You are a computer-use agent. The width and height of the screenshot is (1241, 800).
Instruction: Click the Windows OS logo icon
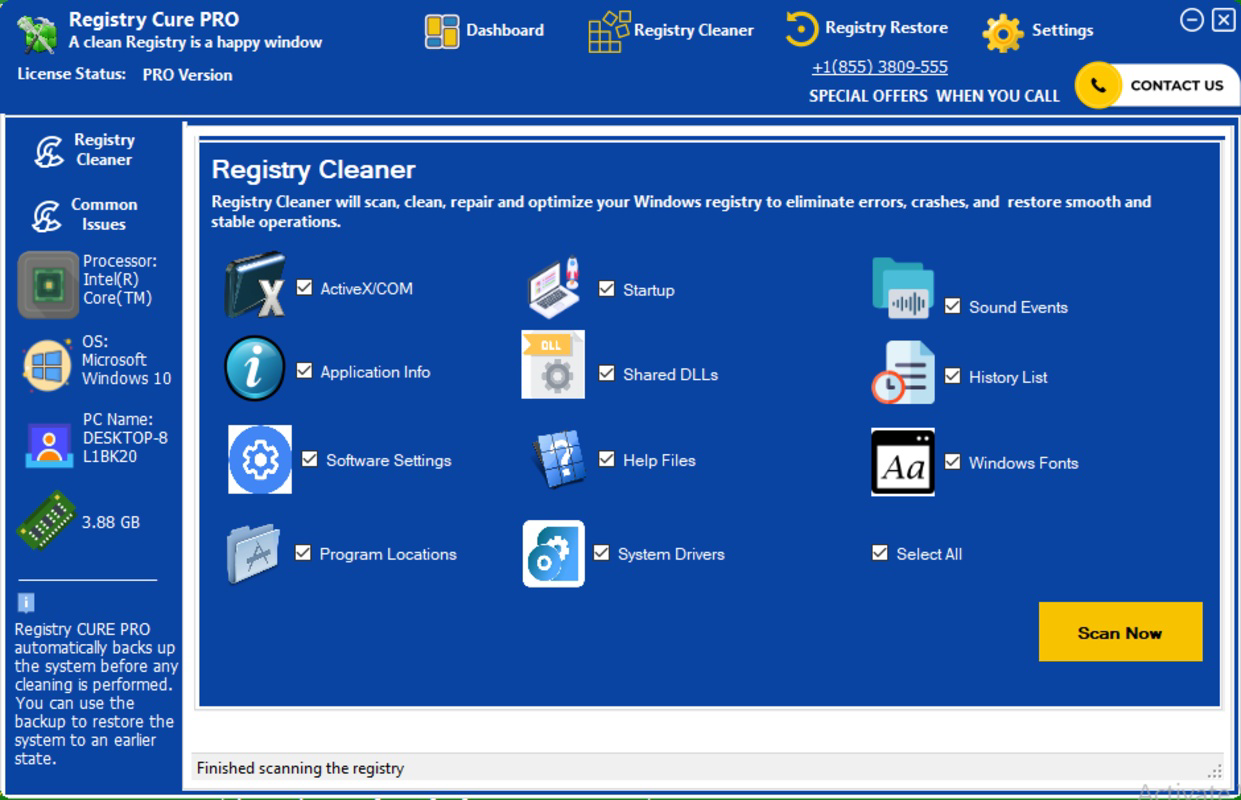(47, 365)
